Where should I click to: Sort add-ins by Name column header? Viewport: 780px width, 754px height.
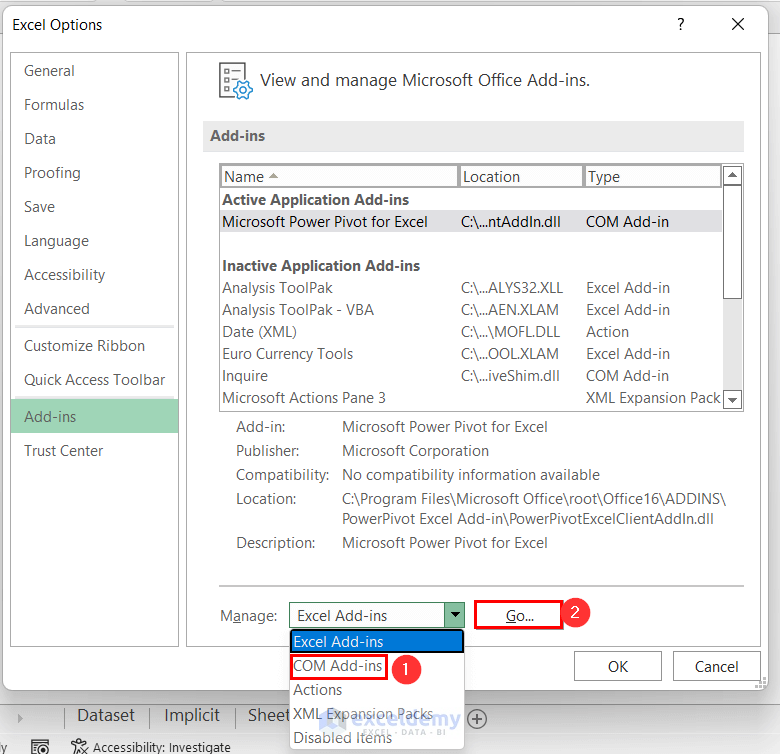click(339, 177)
